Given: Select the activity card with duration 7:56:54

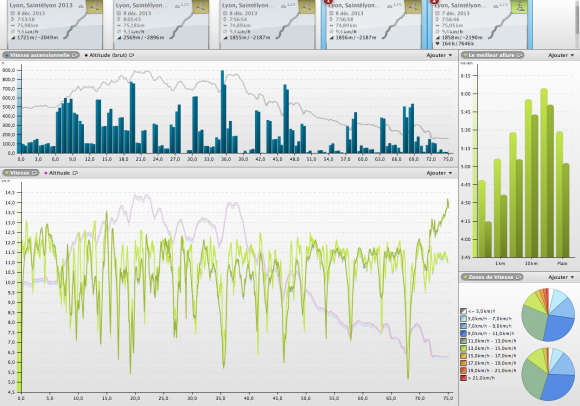Looking at the screenshot, I should (267, 24).
